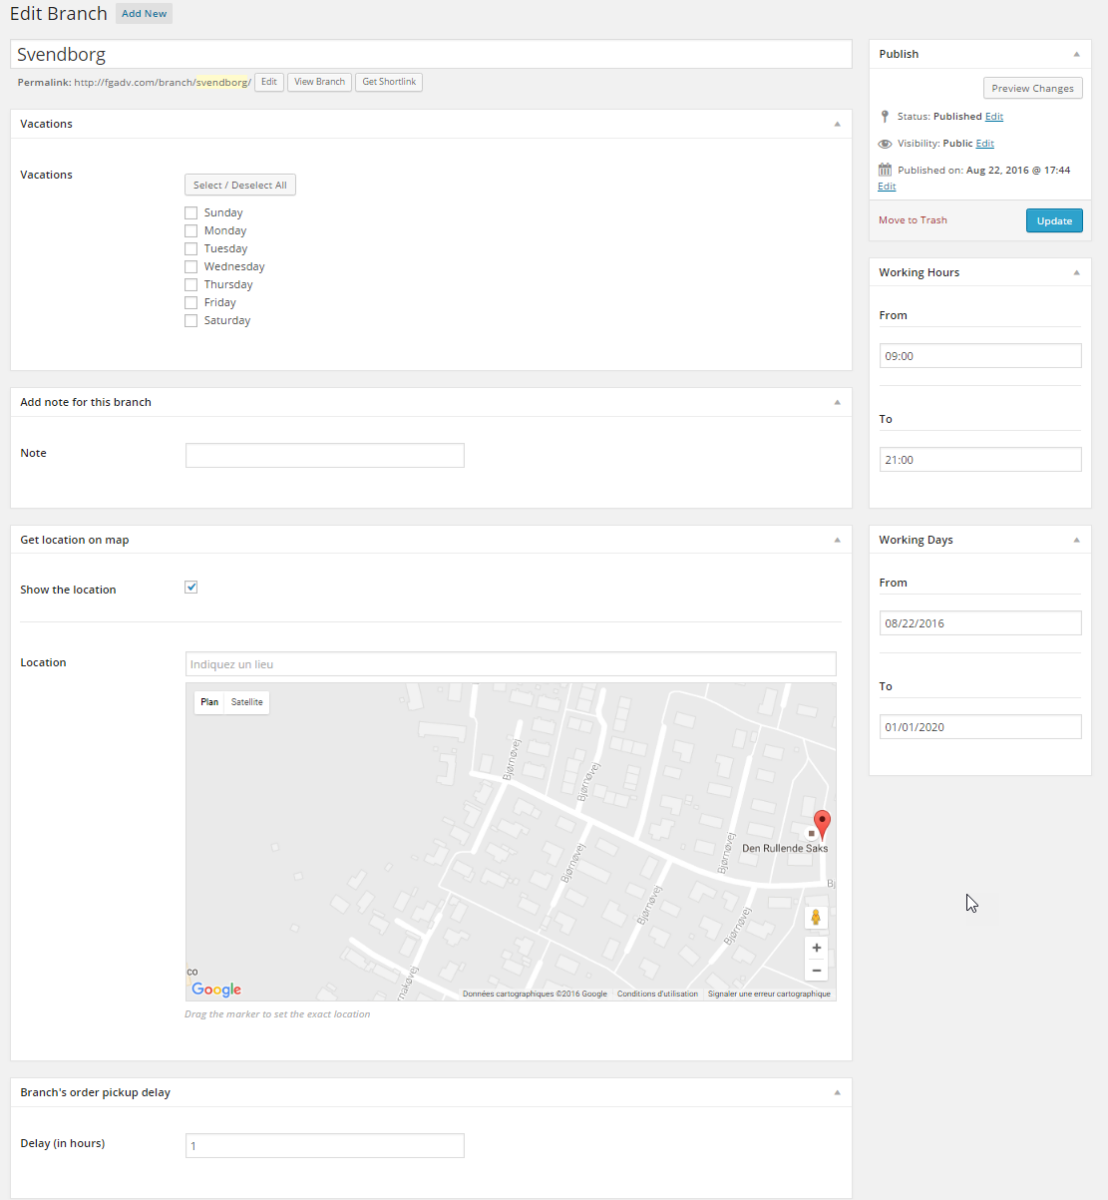Click the calendar icon beside Published on
Viewport: 1108px width, 1200px height.
tap(885, 170)
